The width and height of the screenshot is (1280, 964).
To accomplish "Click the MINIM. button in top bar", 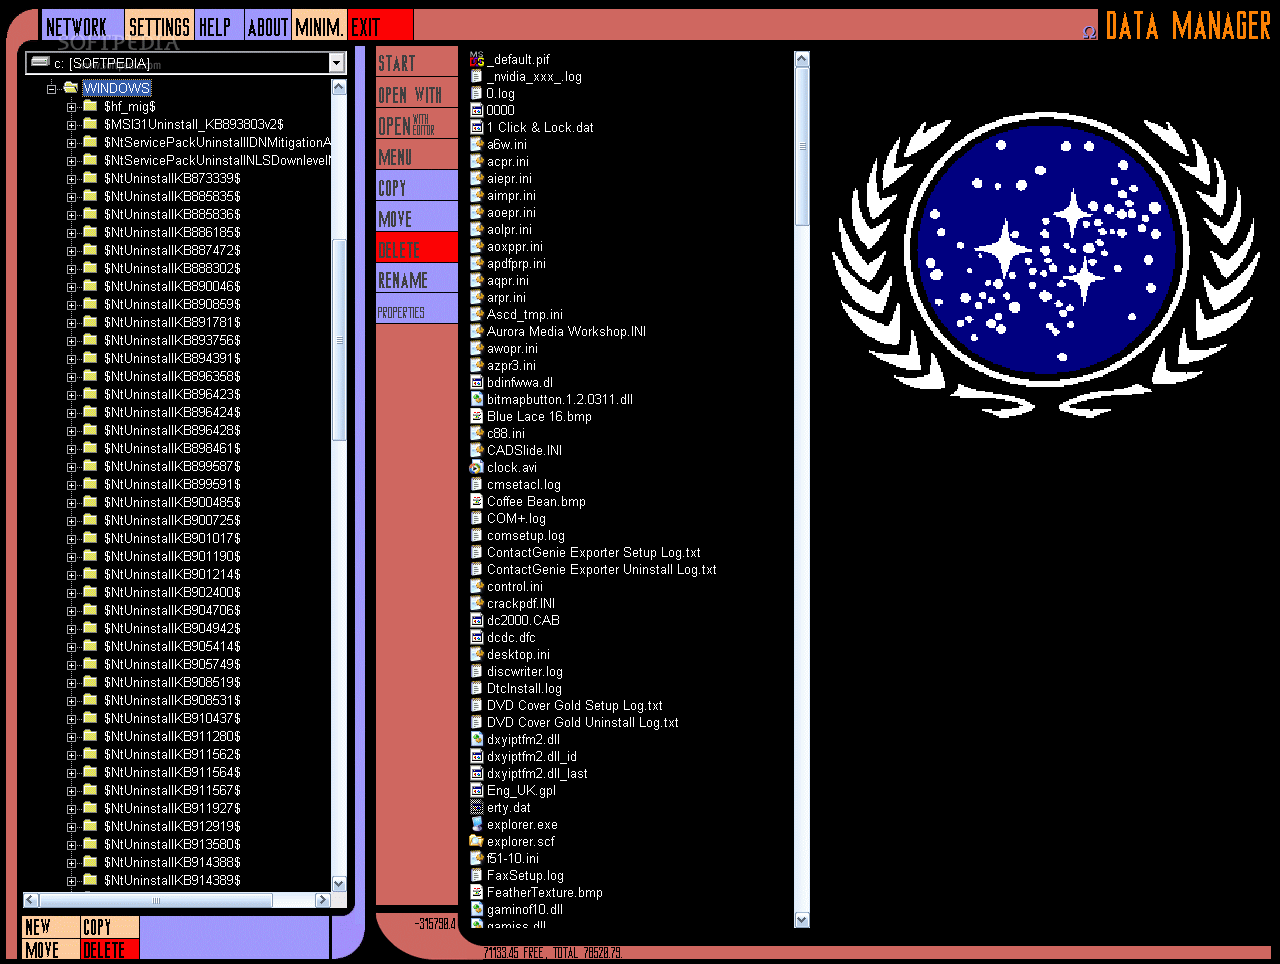I will tap(319, 26).
